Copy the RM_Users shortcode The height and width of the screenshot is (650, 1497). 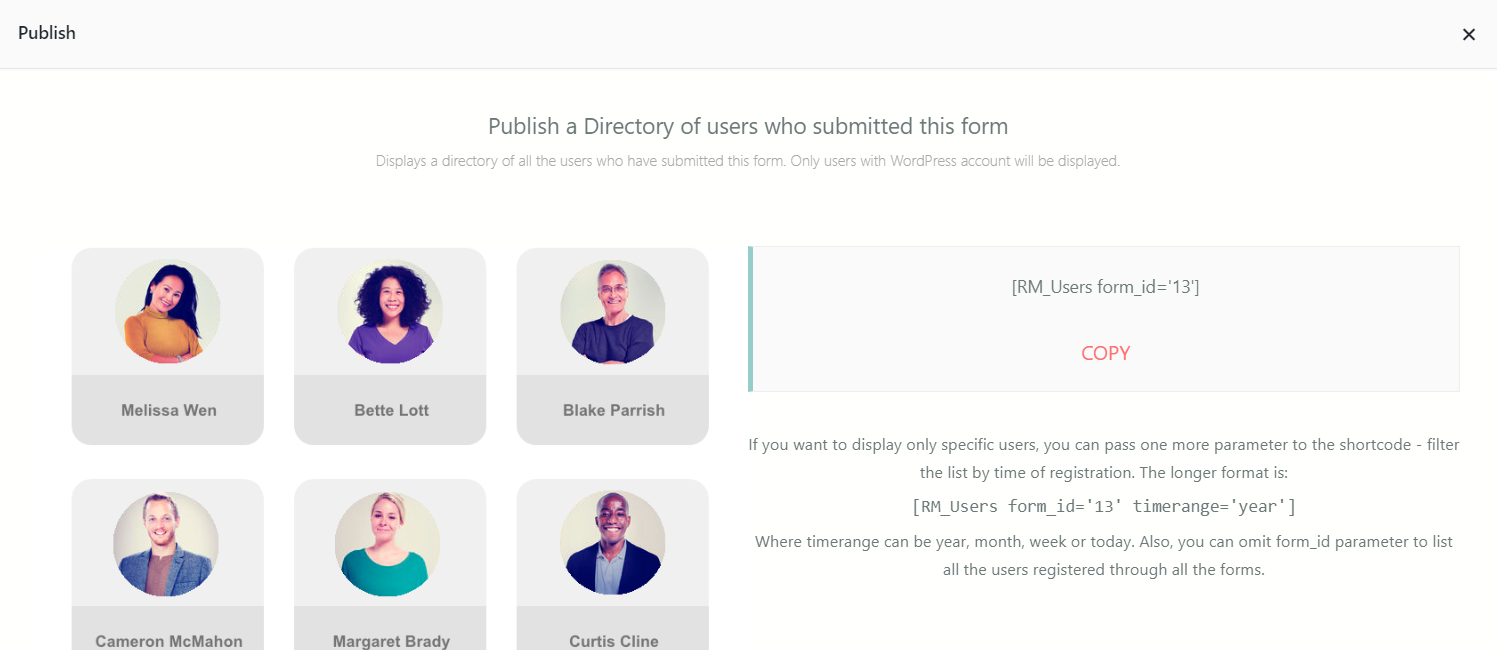point(1105,353)
